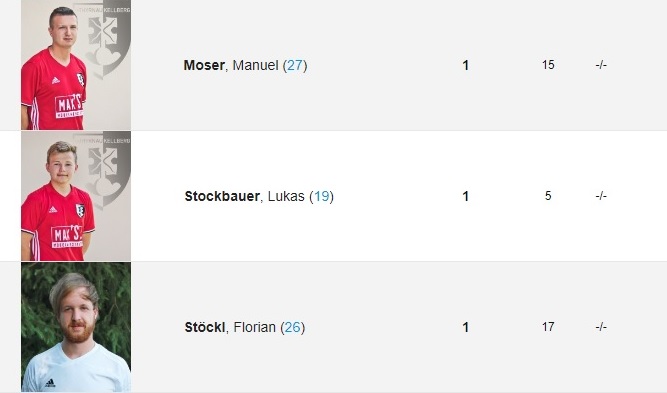Select first name Lukas in Stockbauer row
667x393 pixels.
(x=286, y=196)
